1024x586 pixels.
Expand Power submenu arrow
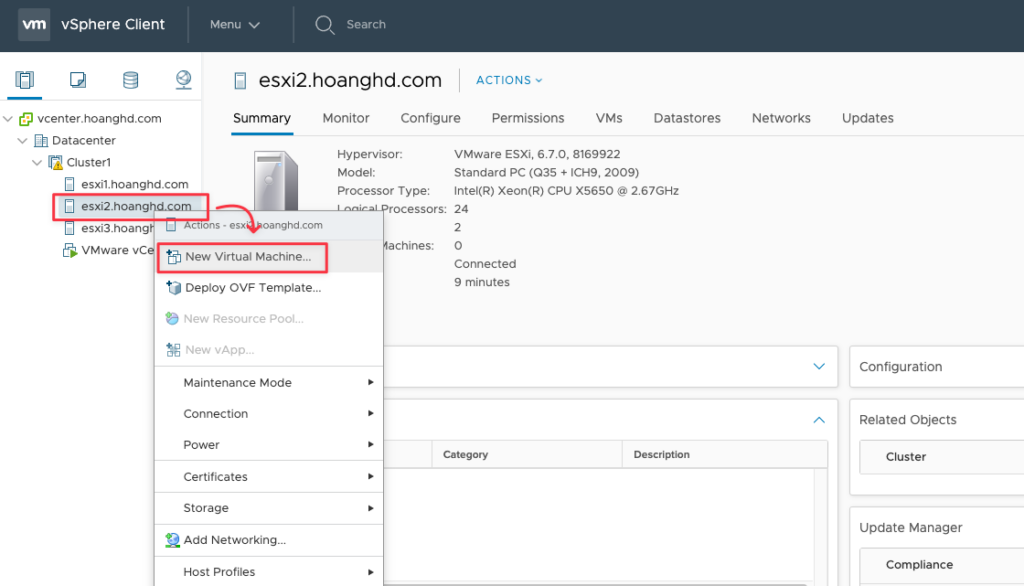[x=370, y=445]
